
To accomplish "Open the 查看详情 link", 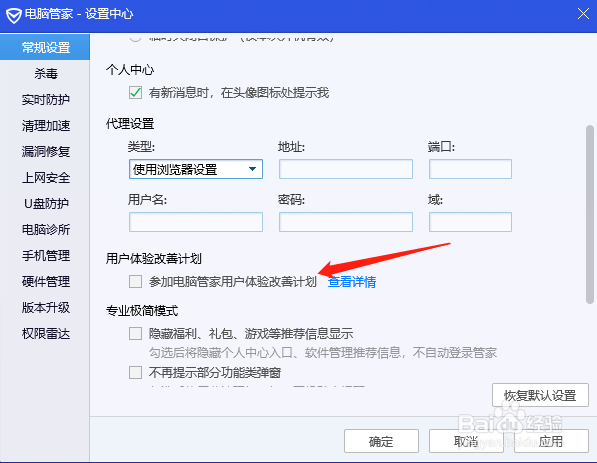I will 352,282.
